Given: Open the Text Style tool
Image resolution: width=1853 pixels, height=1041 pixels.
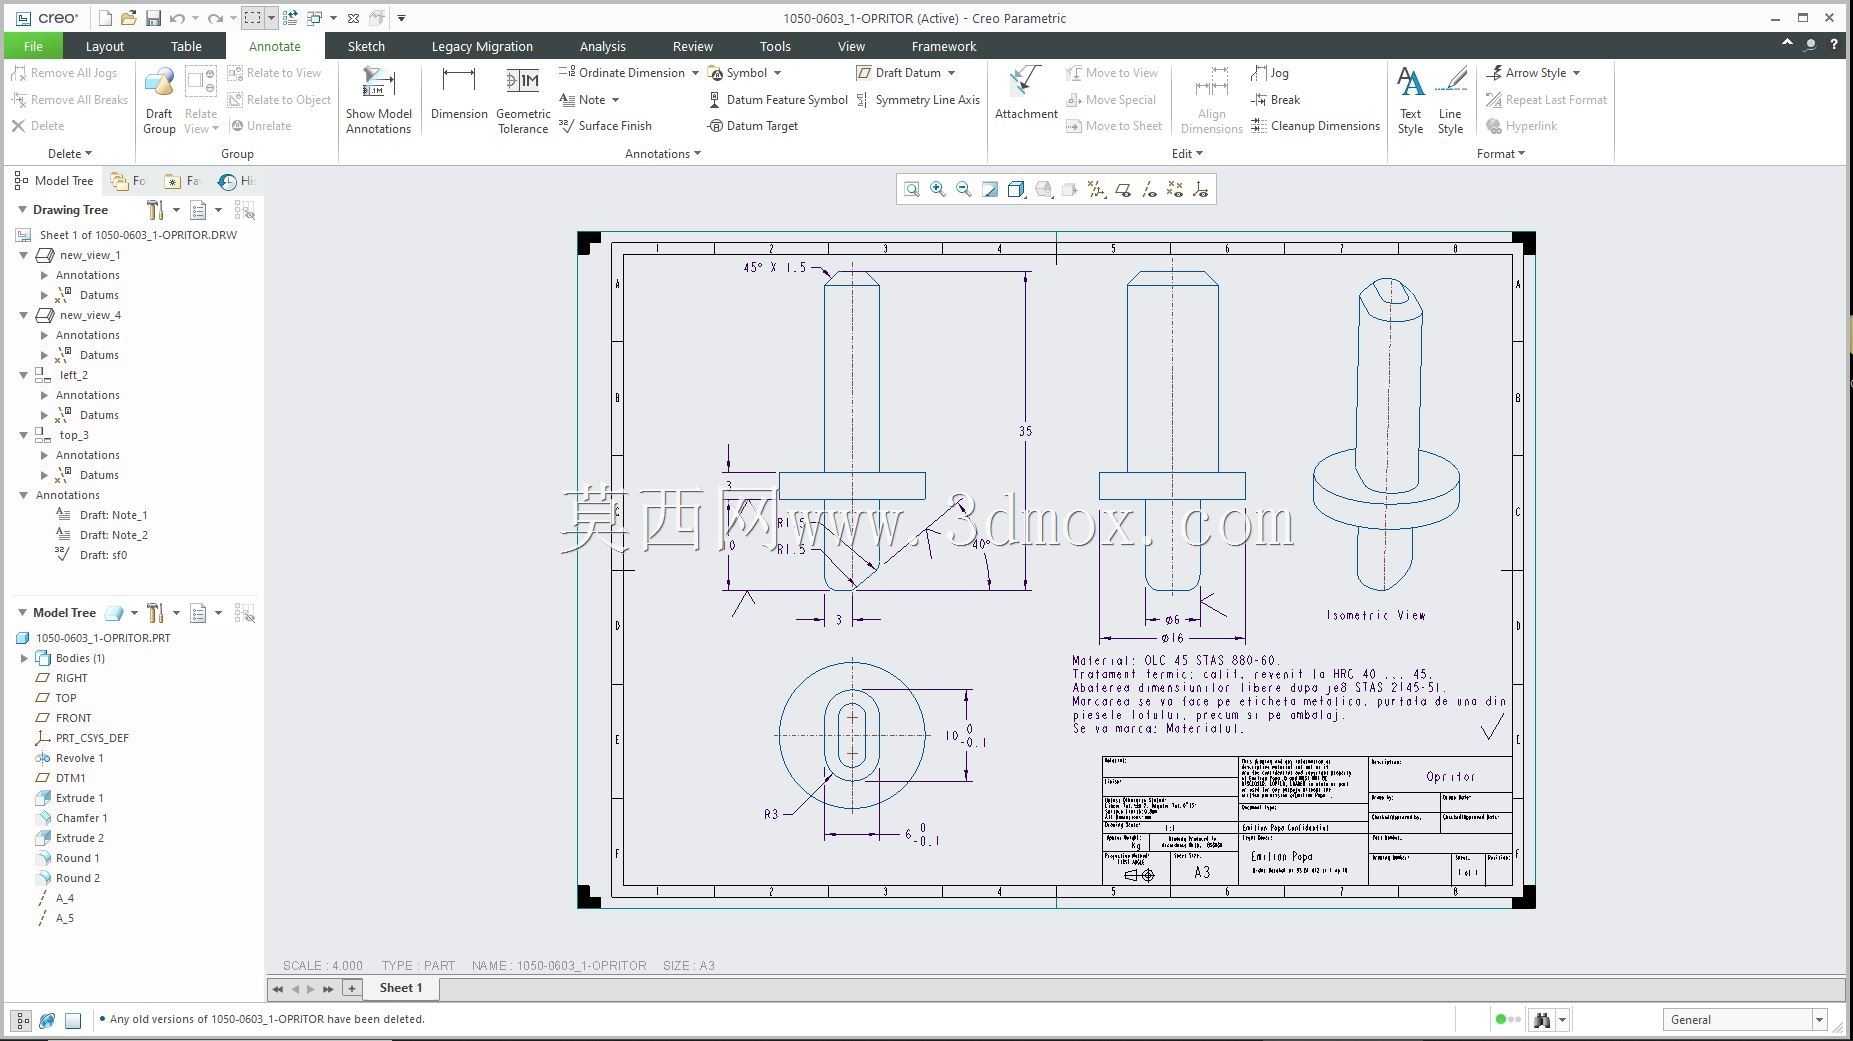Looking at the screenshot, I should pos(1410,101).
